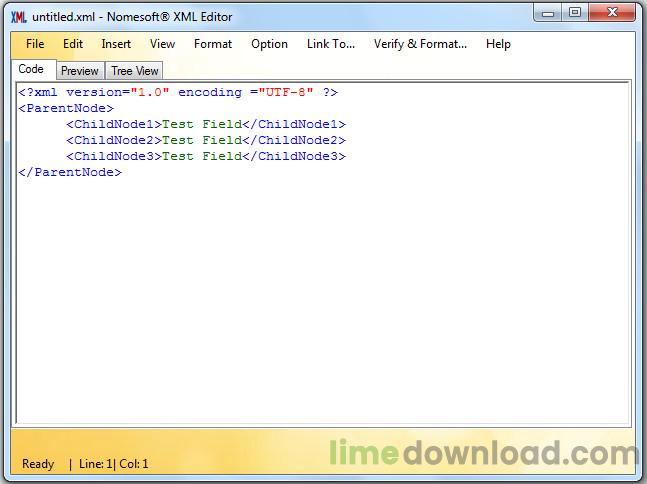
Task: Open the Format menu
Action: (x=213, y=44)
